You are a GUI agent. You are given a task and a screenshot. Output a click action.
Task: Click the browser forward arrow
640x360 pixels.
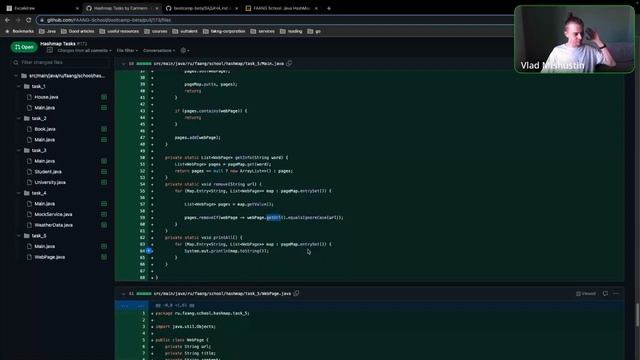click(x=18, y=20)
